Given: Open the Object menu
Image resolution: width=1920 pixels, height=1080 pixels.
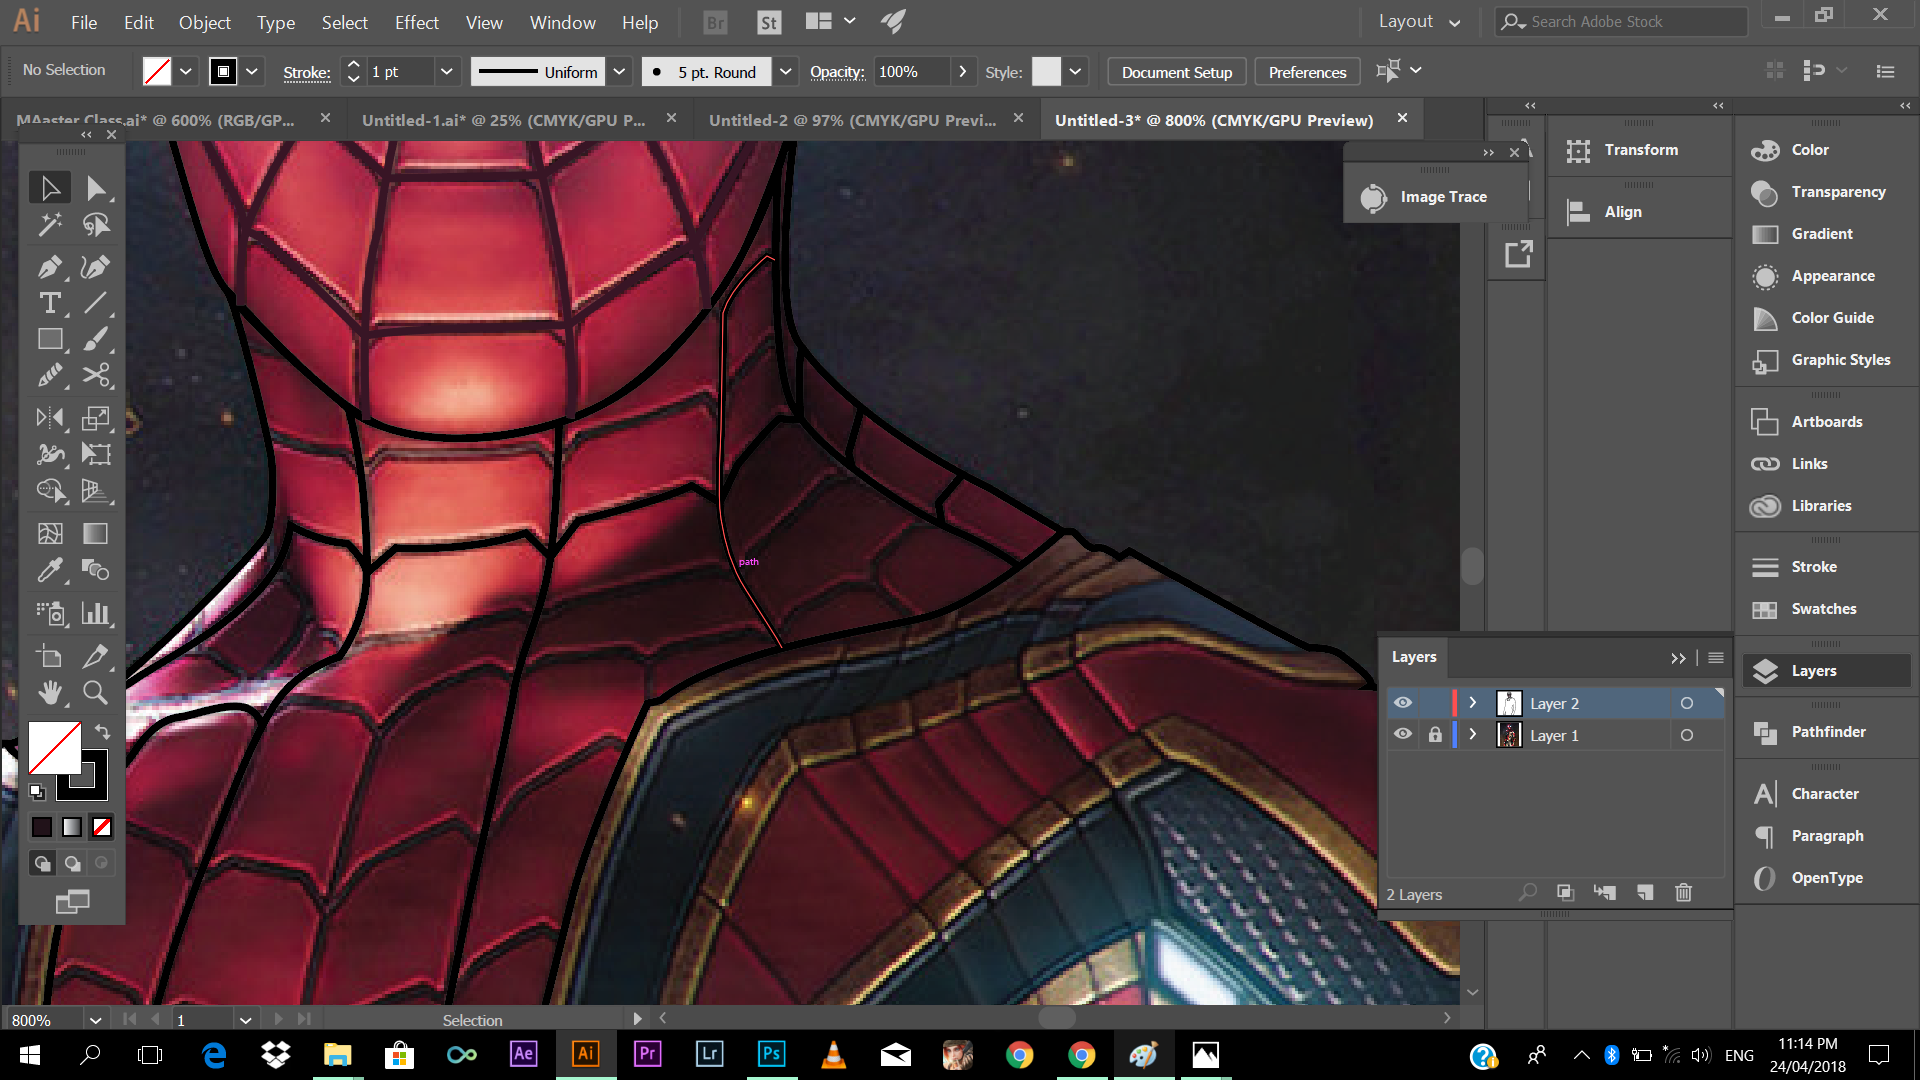Looking at the screenshot, I should [x=204, y=22].
